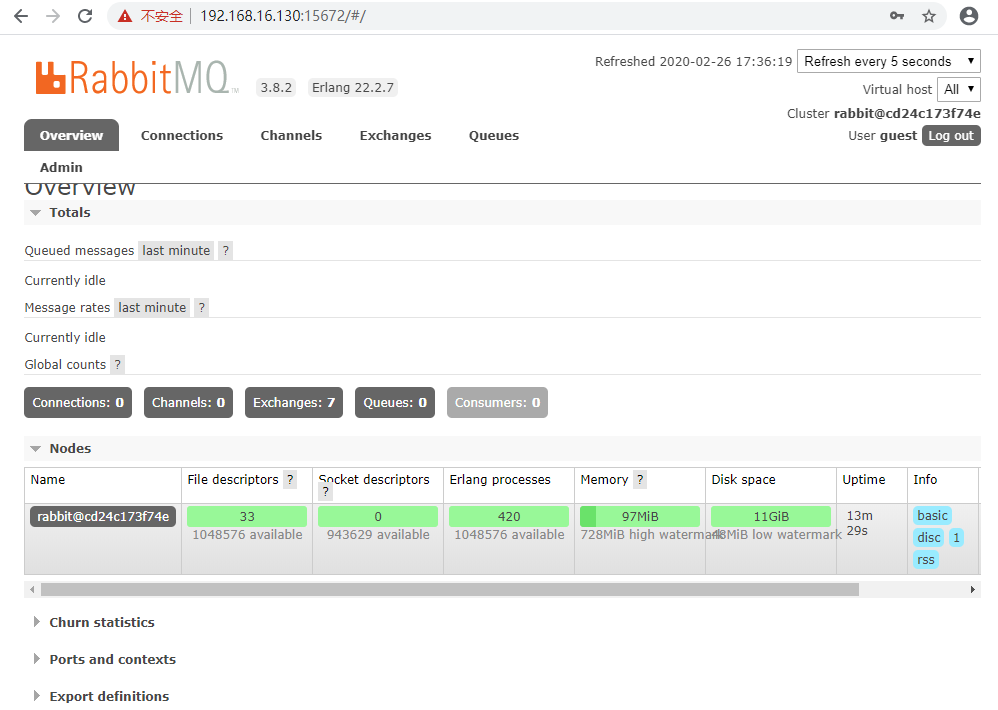Click the info tag labeled 1
This screenshot has width=998, height=710.
pos(956,538)
